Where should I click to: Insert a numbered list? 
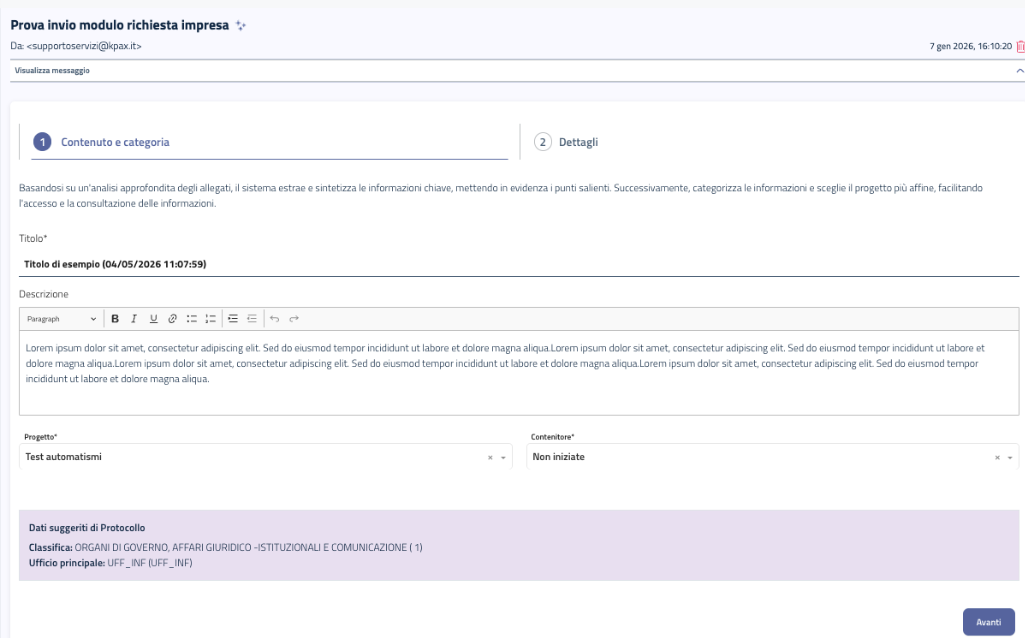coord(210,319)
